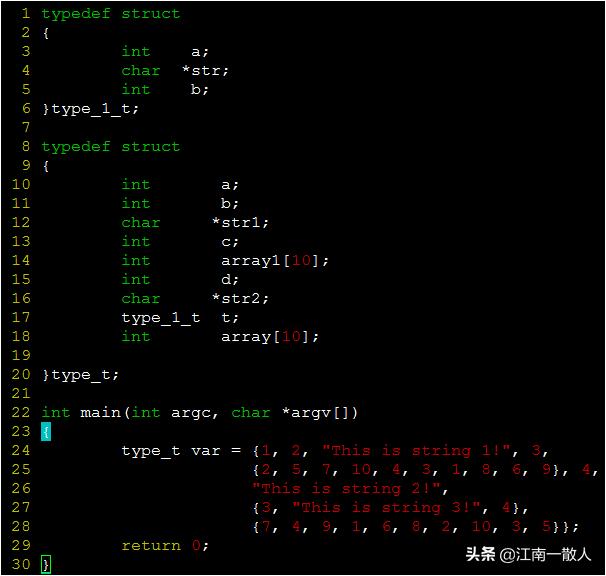Click line number 17 in gutter
This screenshot has width=606, height=576.
click(21, 318)
